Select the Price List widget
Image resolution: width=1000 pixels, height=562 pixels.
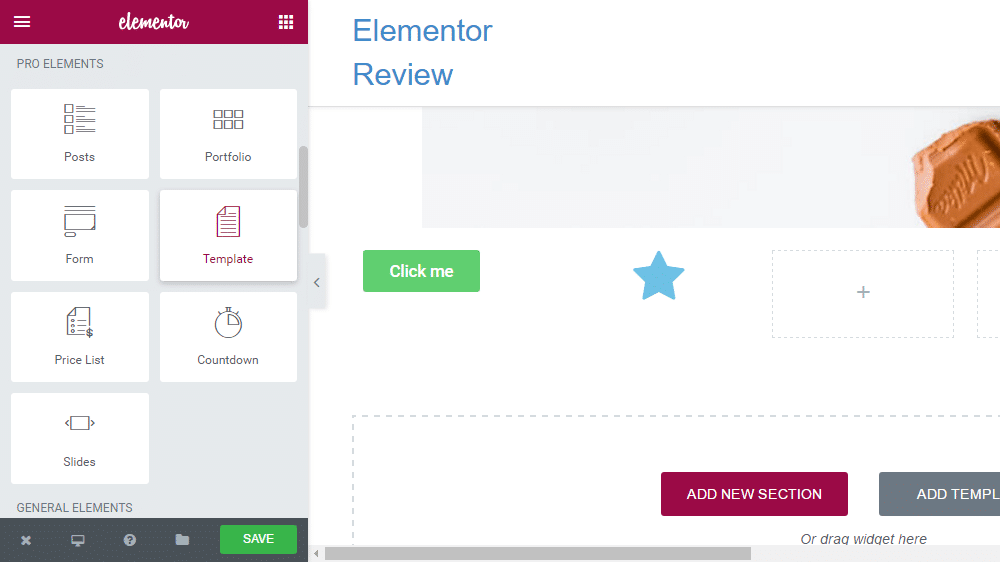click(80, 337)
